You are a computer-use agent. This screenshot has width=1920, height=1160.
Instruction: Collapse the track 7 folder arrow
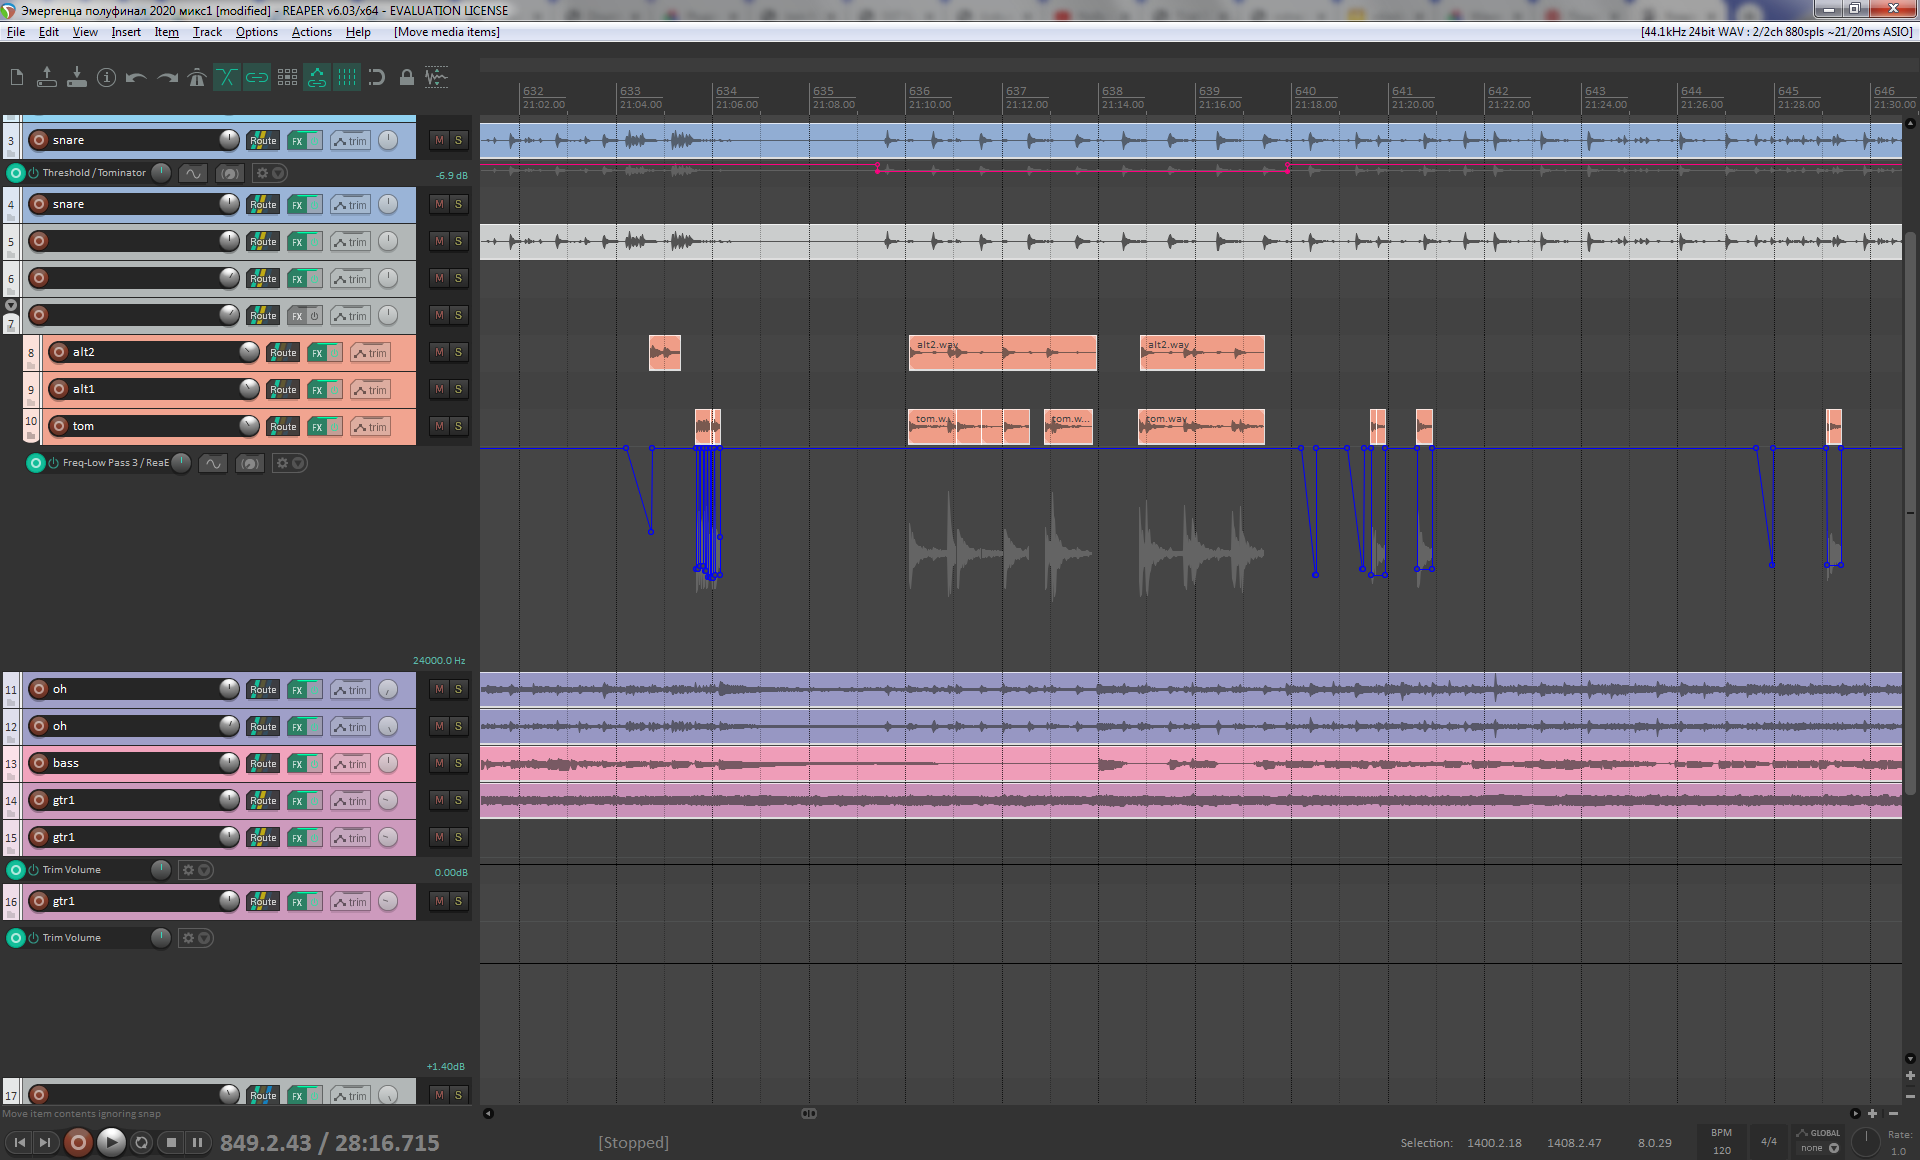(11, 305)
